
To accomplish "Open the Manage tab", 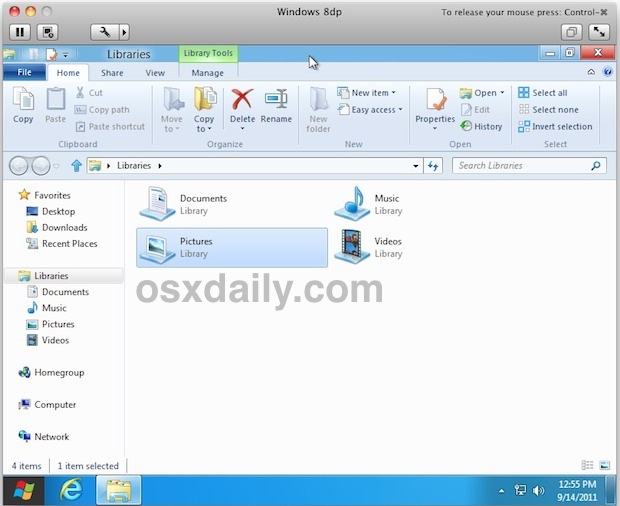I will 208,73.
